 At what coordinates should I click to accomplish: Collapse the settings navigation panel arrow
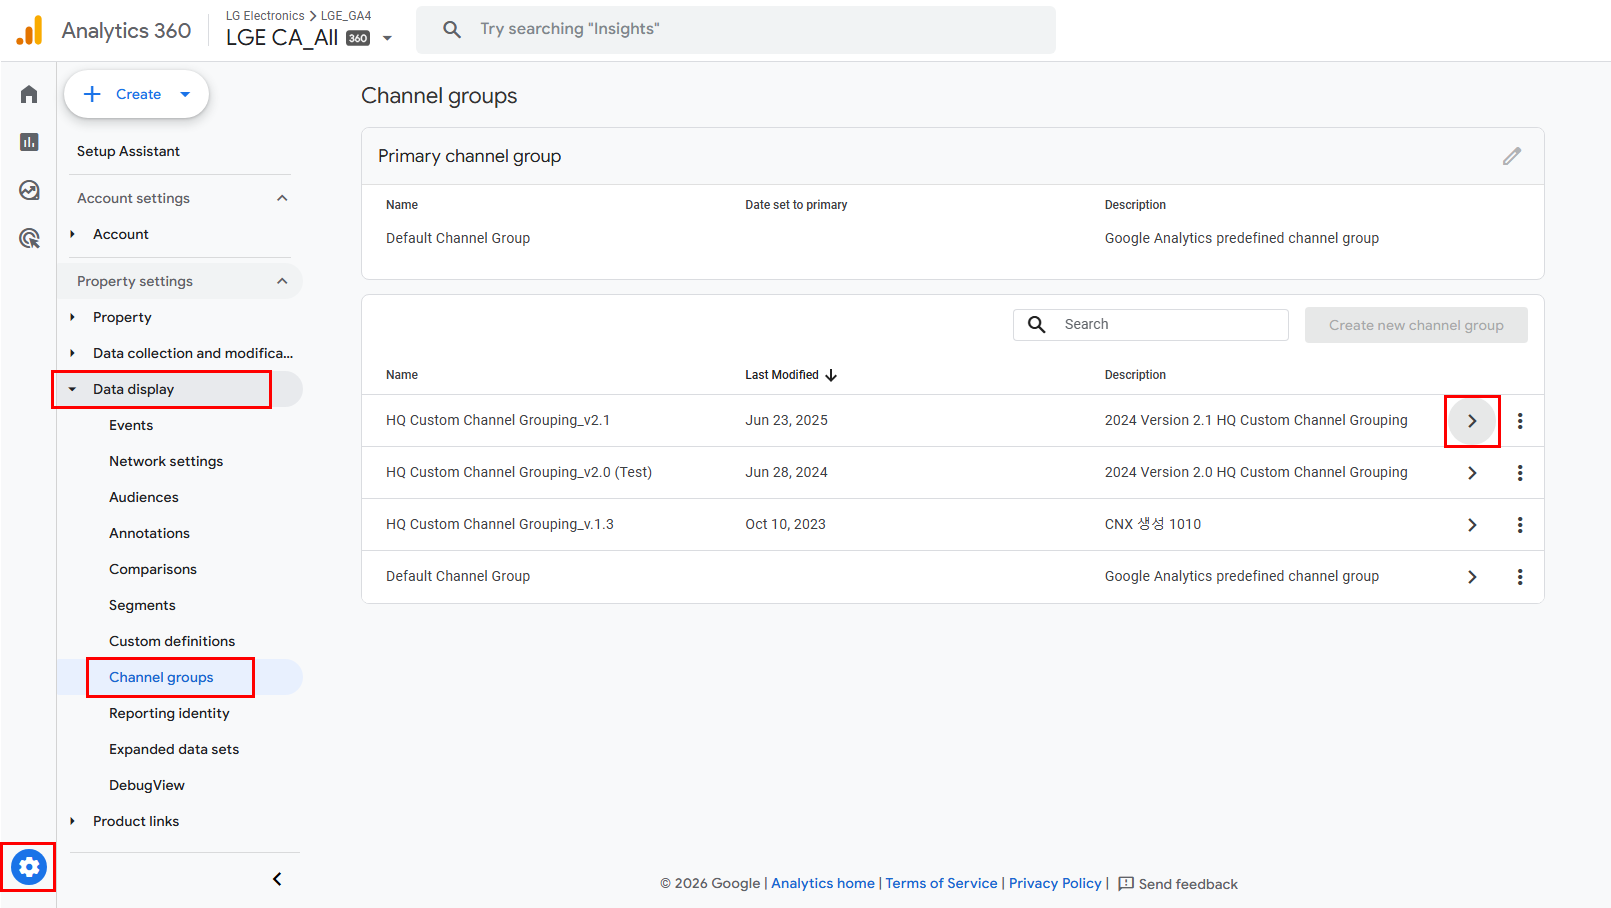tap(277, 879)
